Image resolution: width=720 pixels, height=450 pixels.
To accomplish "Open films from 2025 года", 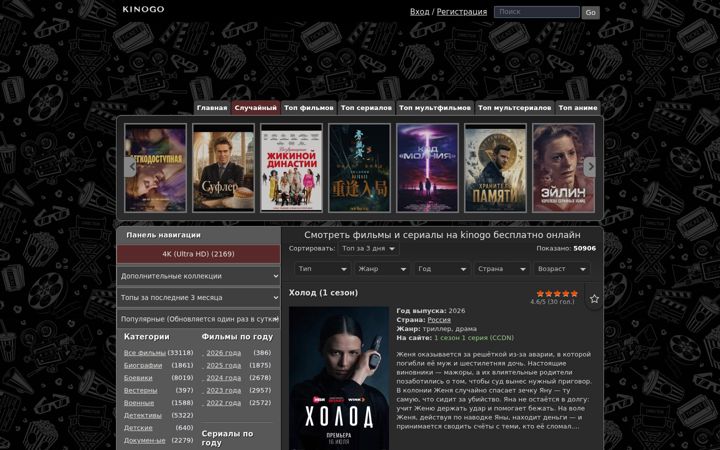I will (x=223, y=366).
